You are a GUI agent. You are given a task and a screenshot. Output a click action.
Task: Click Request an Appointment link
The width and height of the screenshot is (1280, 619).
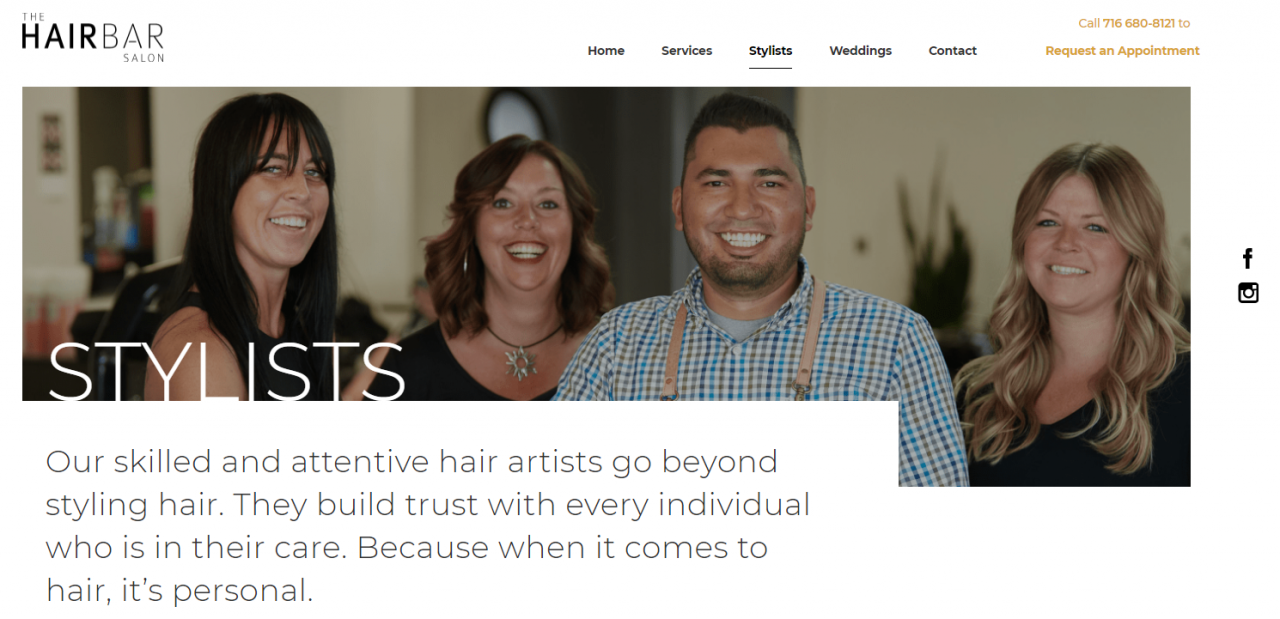click(1122, 51)
